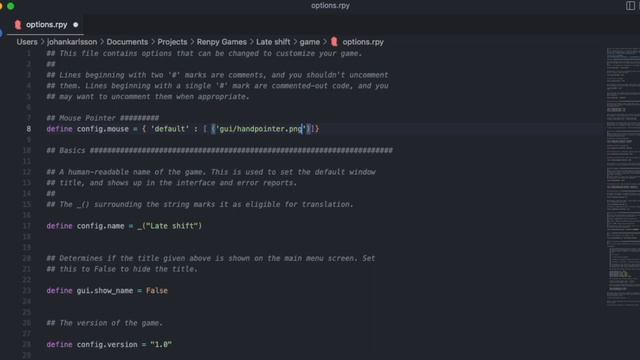Click config.name on line 17
Viewport: 640px width, 360px height.
tap(100, 226)
